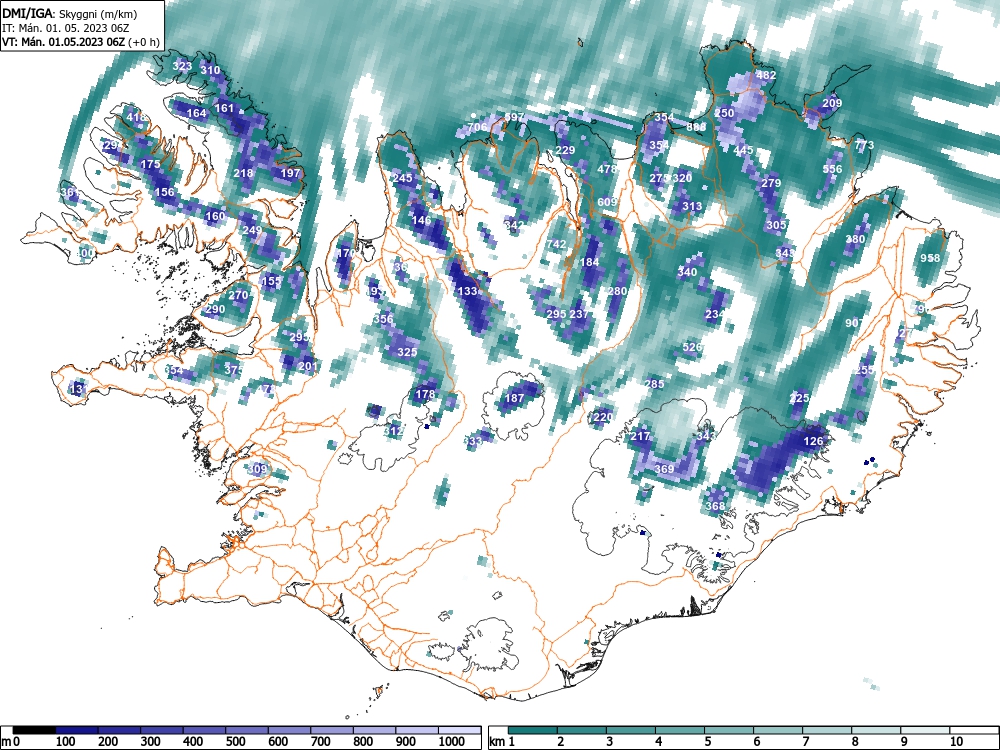1000x750 pixels.
Task: Select the 958 value in the east
Action: [930, 258]
